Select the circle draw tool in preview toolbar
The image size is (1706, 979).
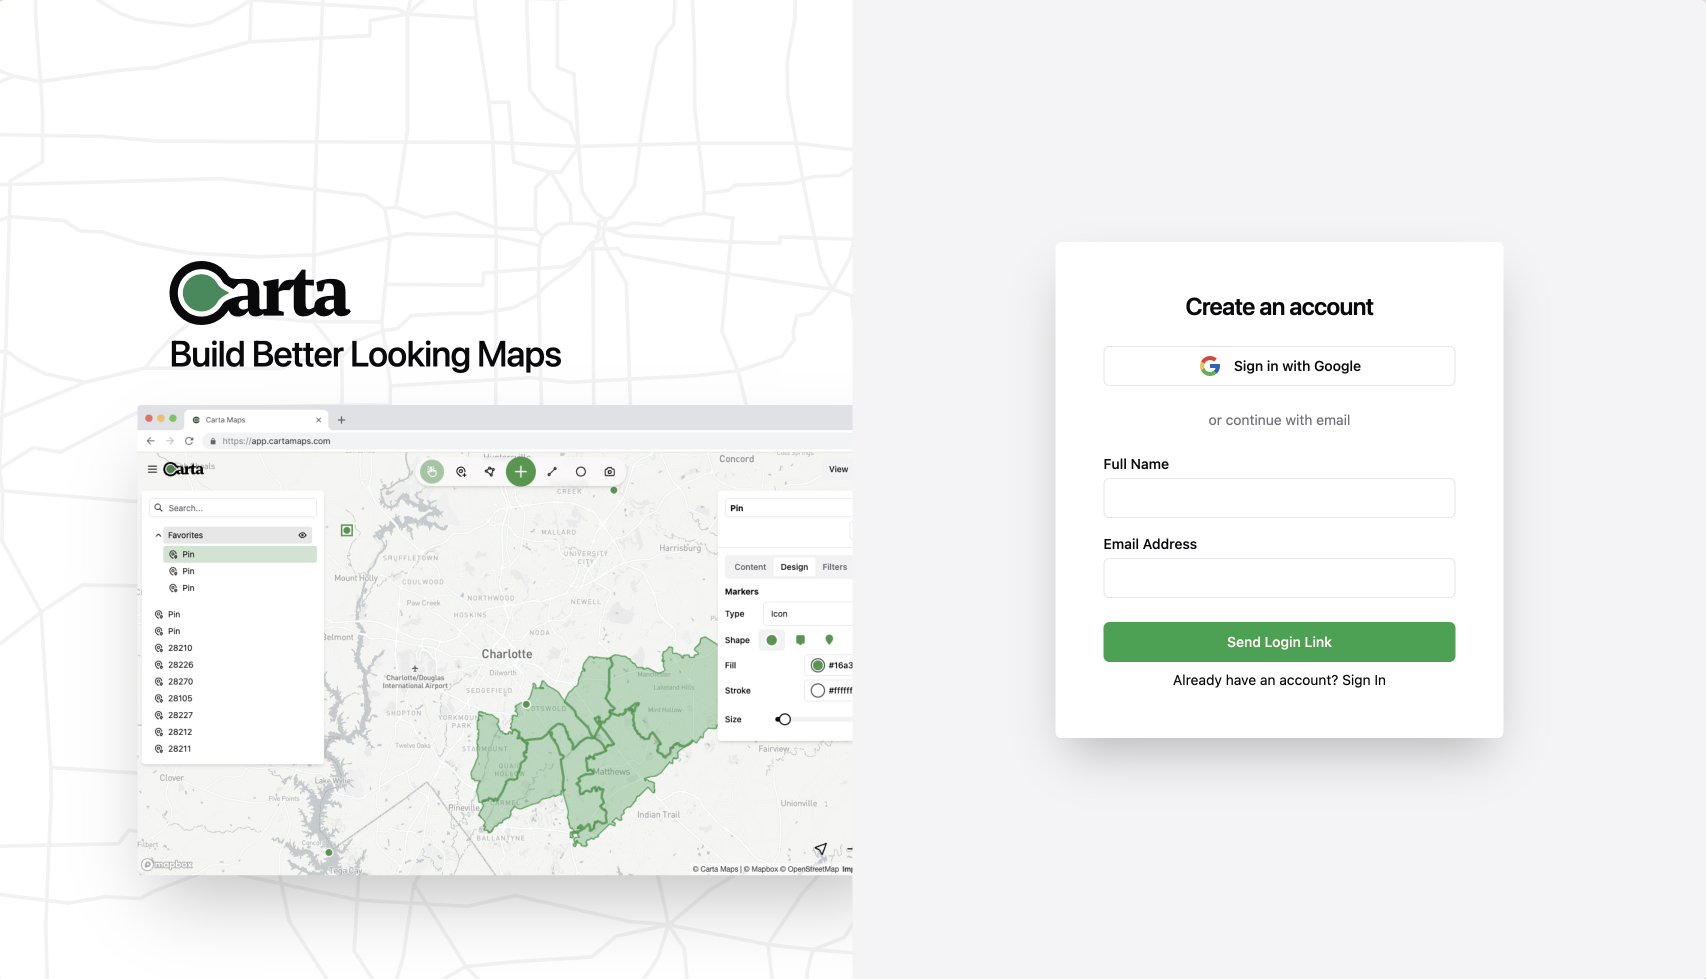tap(581, 472)
